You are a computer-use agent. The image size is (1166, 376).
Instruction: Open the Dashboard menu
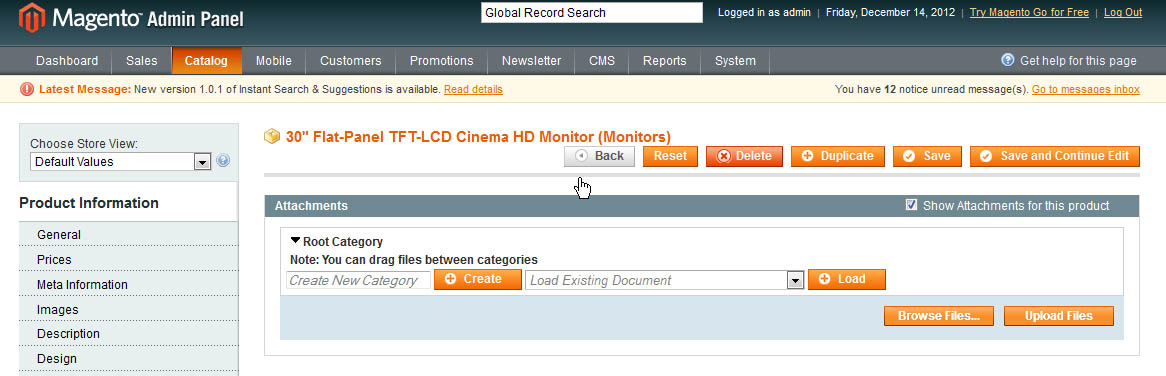point(67,61)
